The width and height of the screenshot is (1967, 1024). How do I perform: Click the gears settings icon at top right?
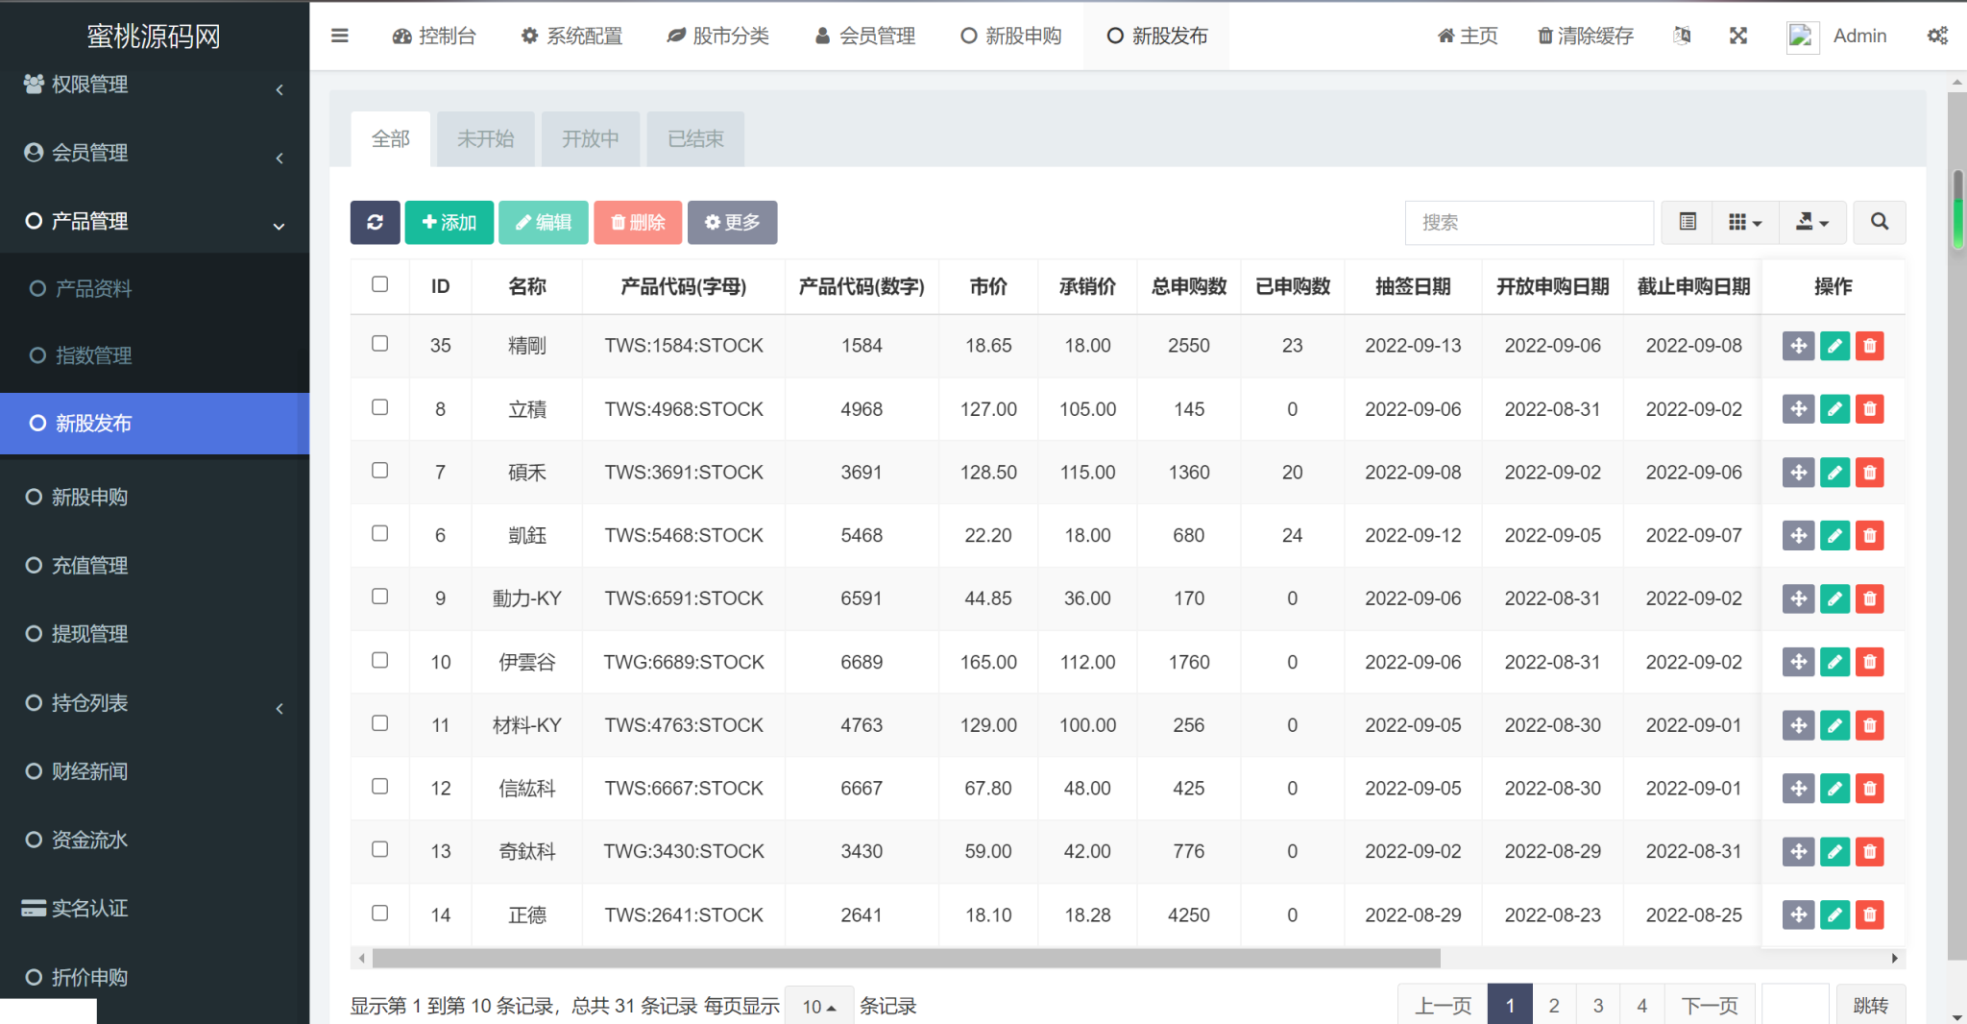[1937, 35]
